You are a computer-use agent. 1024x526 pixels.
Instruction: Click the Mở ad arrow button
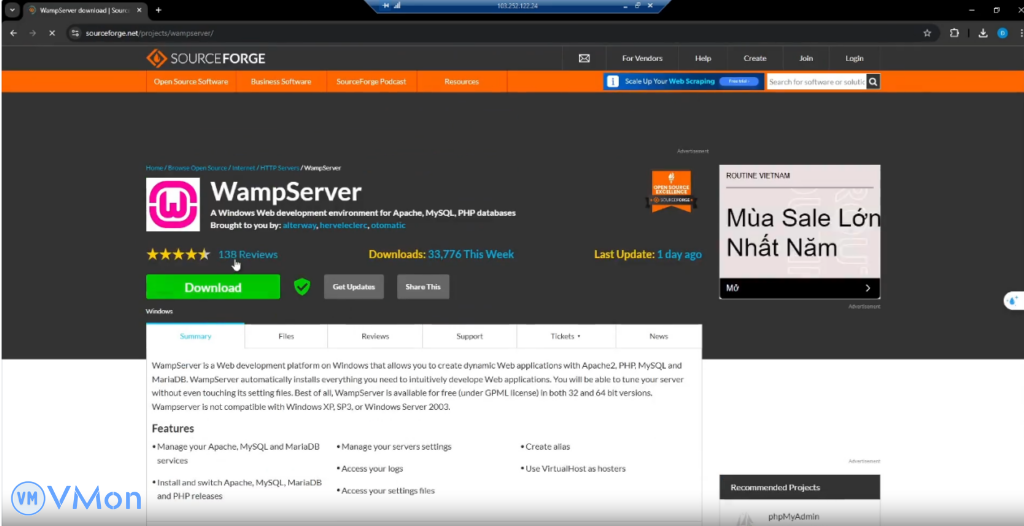(x=867, y=288)
